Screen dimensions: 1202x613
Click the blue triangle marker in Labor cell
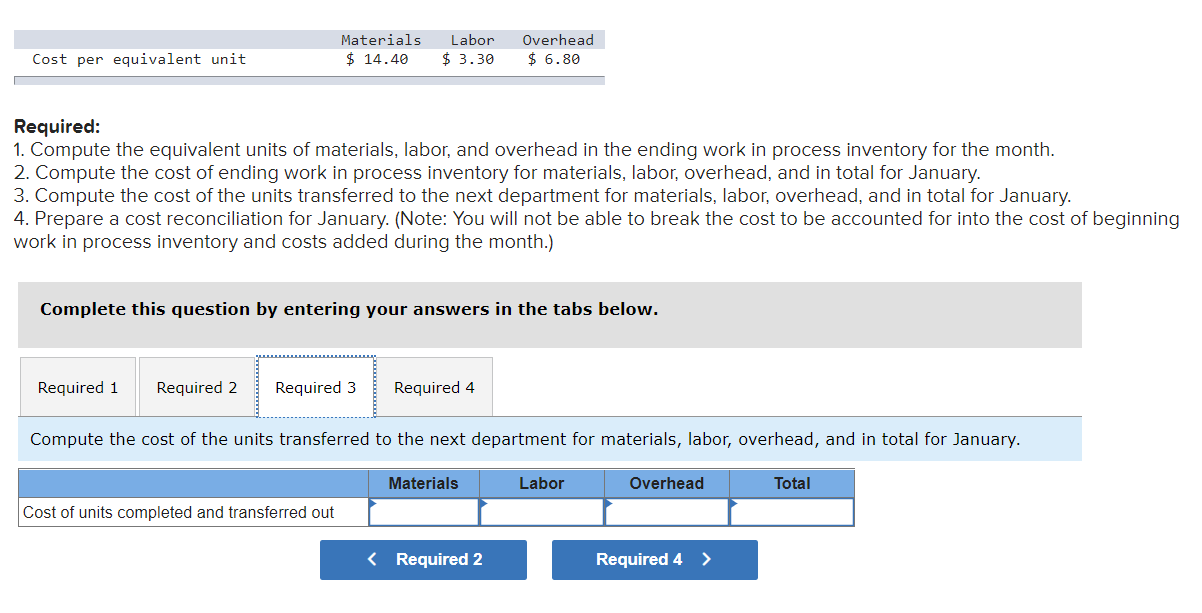[x=485, y=503]
